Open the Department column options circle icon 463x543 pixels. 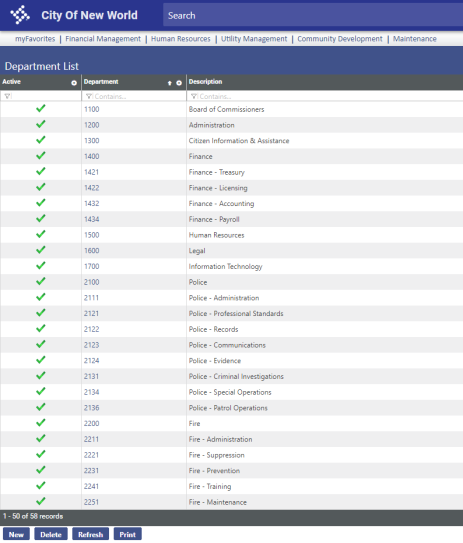point(179,83)
